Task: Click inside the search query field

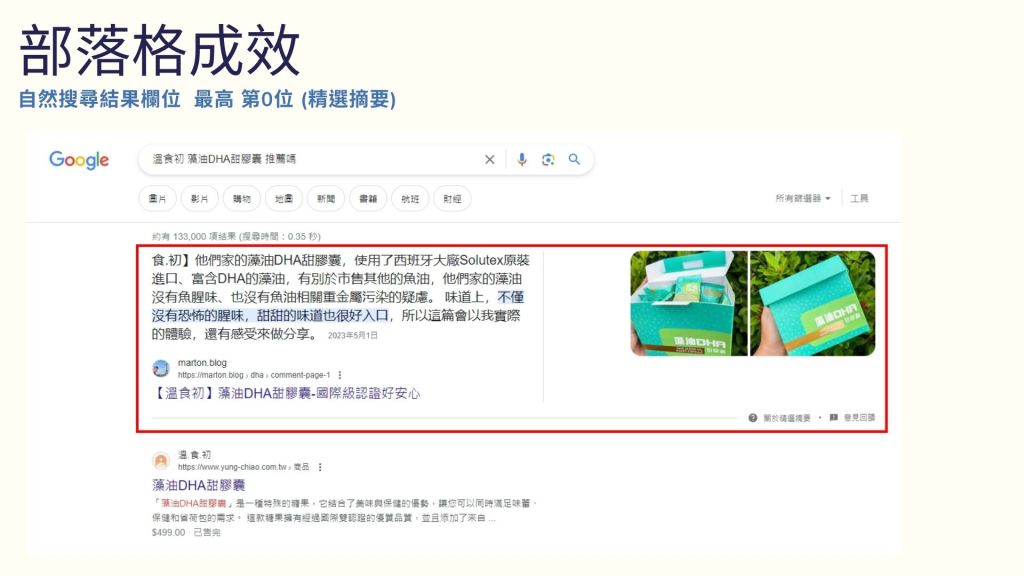Action: (x=310, y=159)
